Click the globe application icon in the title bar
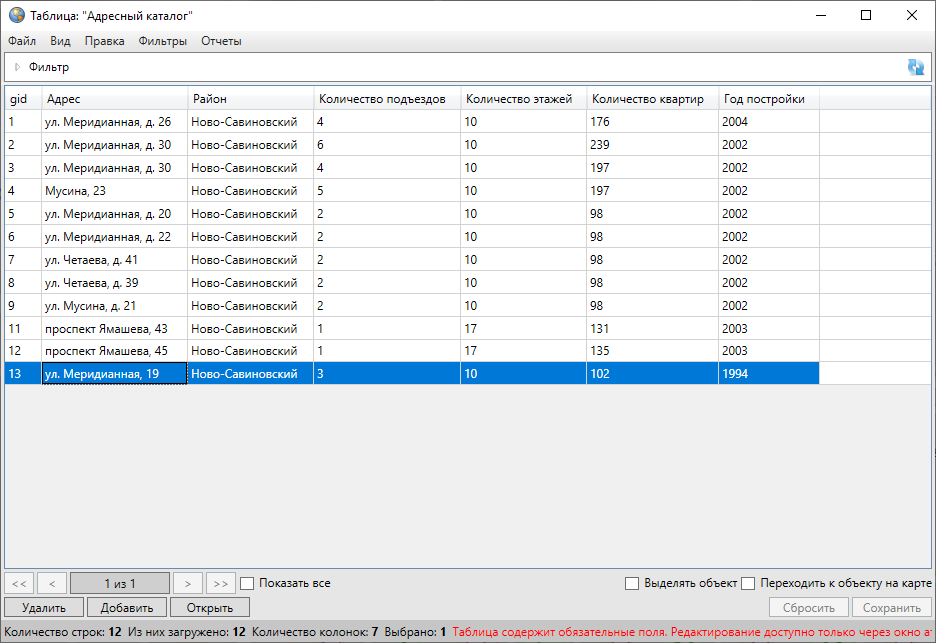This screenshot has width=936, height=643. 17,15
